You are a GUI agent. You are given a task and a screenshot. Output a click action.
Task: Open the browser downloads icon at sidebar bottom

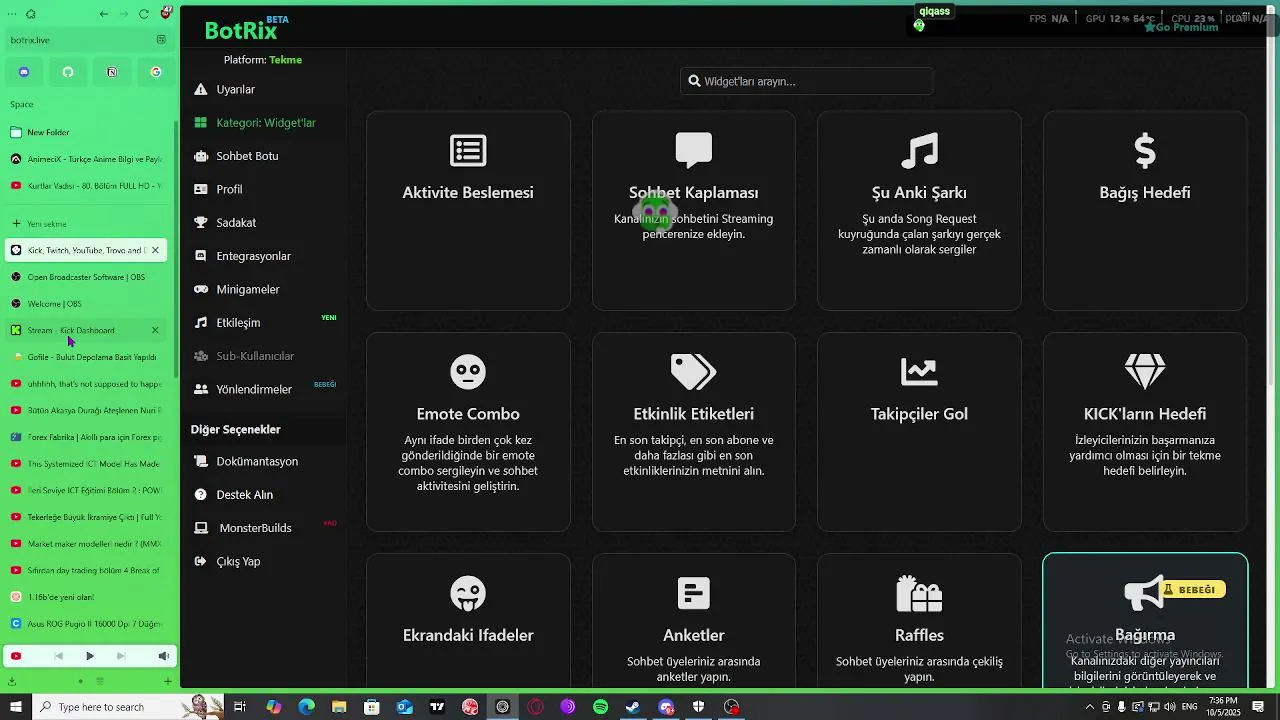[x=12, y=681]
